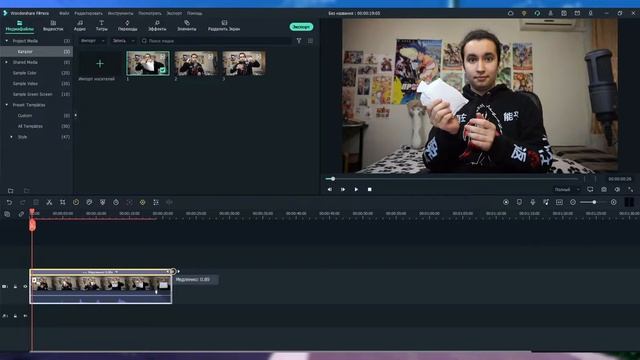
Task: Stop the preview playback
Action: [x=369, y=189]
